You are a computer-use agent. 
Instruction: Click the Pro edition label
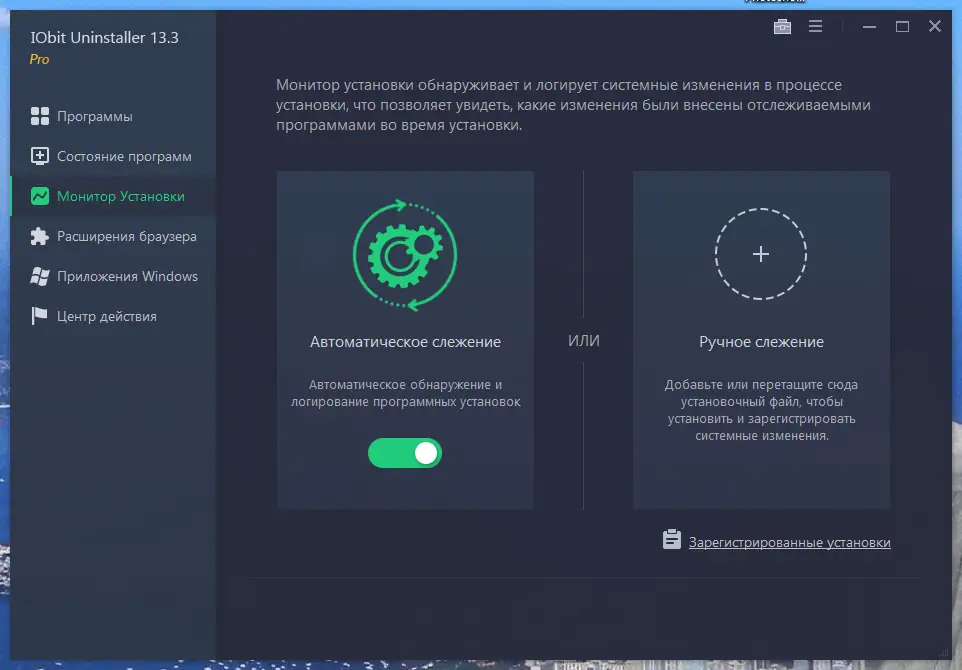(39, 60)
